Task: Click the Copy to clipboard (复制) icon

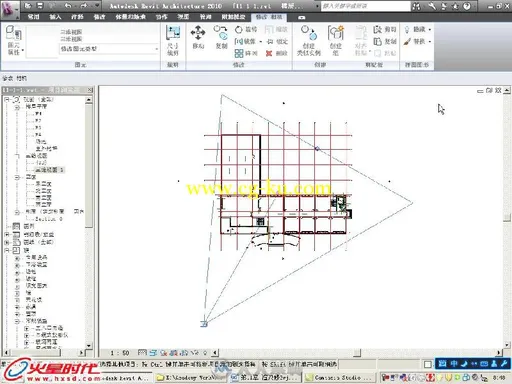Action: [x=377, y=41]
